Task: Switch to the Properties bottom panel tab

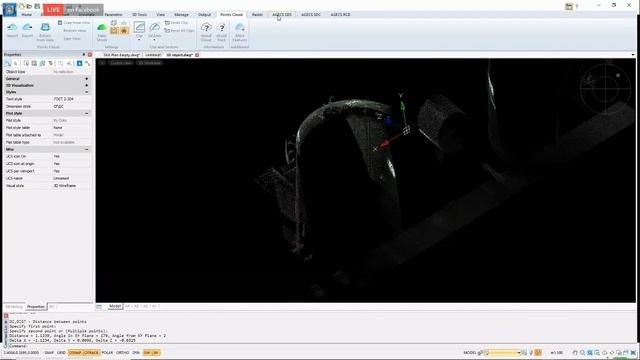Action: coord(36,307)
